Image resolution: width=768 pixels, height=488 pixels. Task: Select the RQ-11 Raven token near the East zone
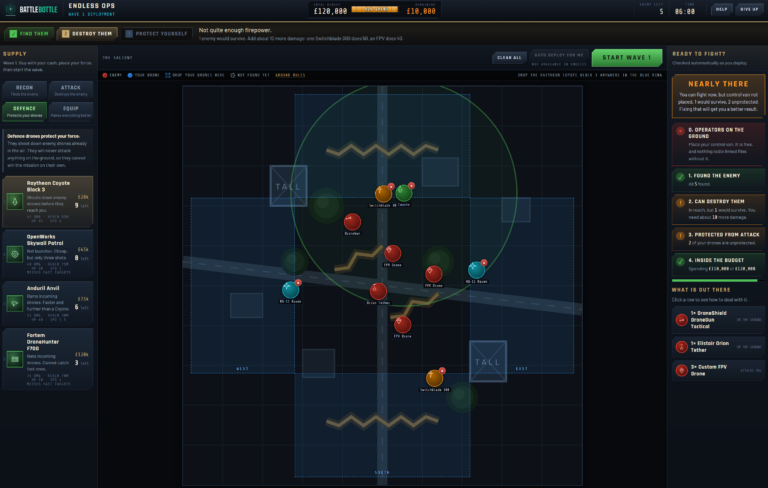click(476, 269)
